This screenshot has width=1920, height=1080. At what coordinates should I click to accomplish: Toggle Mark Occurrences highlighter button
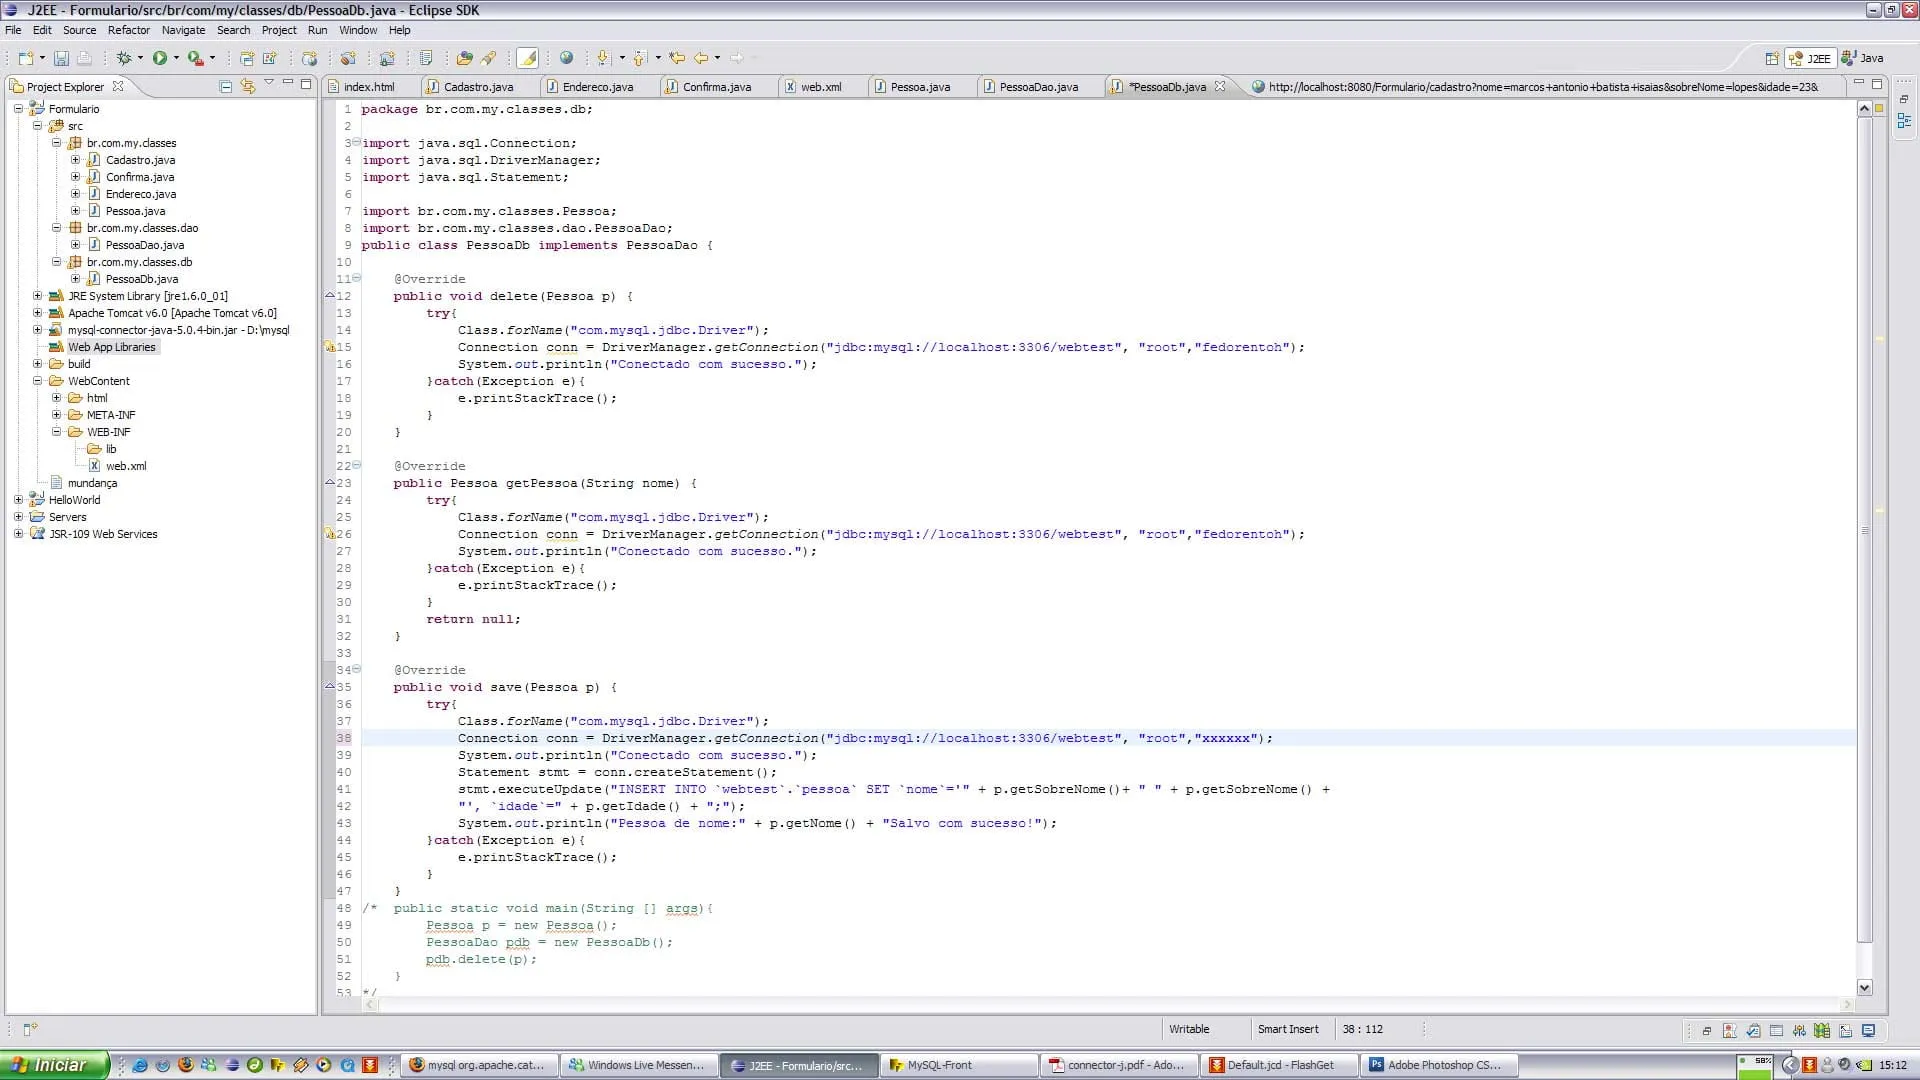[x=528, y=58]
